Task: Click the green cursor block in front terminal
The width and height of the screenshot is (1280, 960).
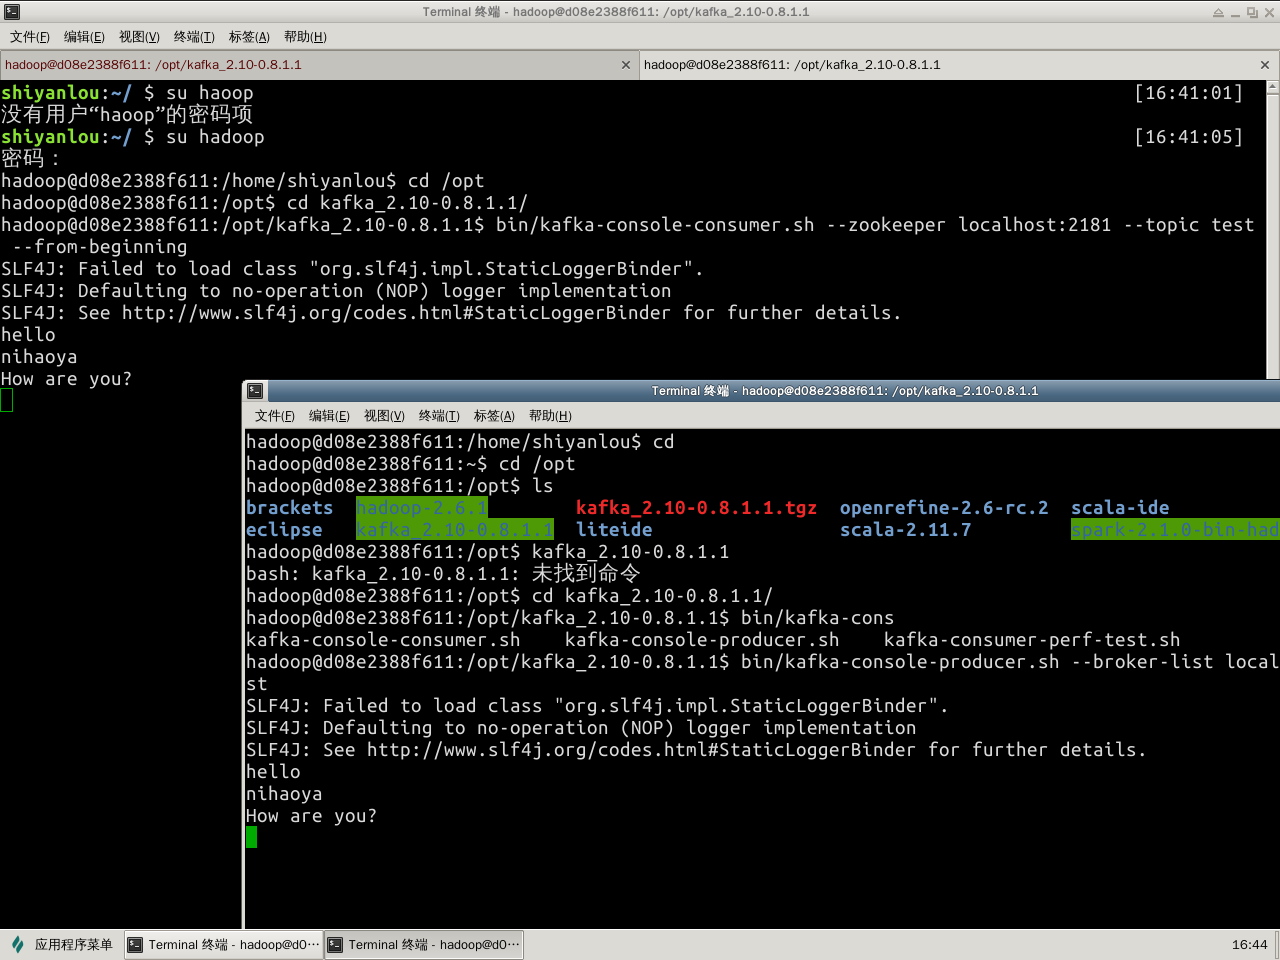Action: pos(251,837)
